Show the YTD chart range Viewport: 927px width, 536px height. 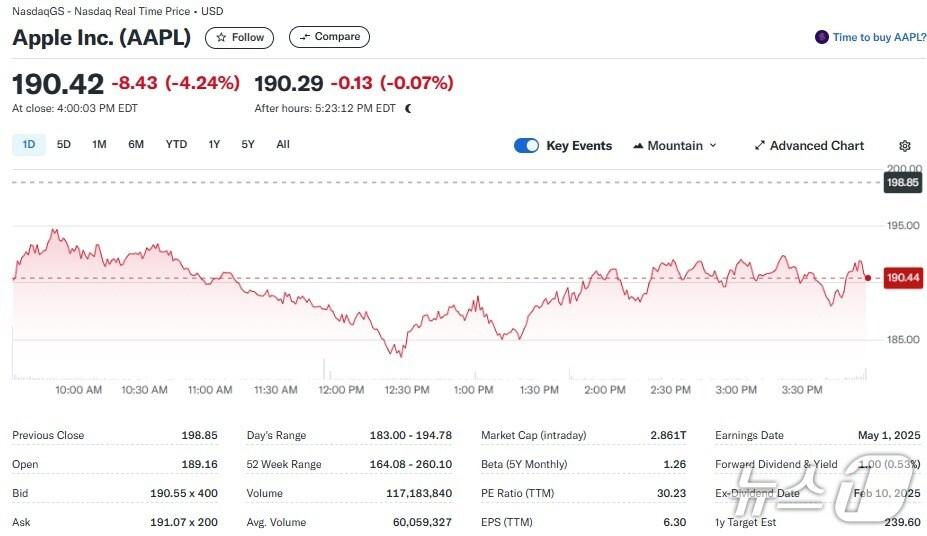176,144
